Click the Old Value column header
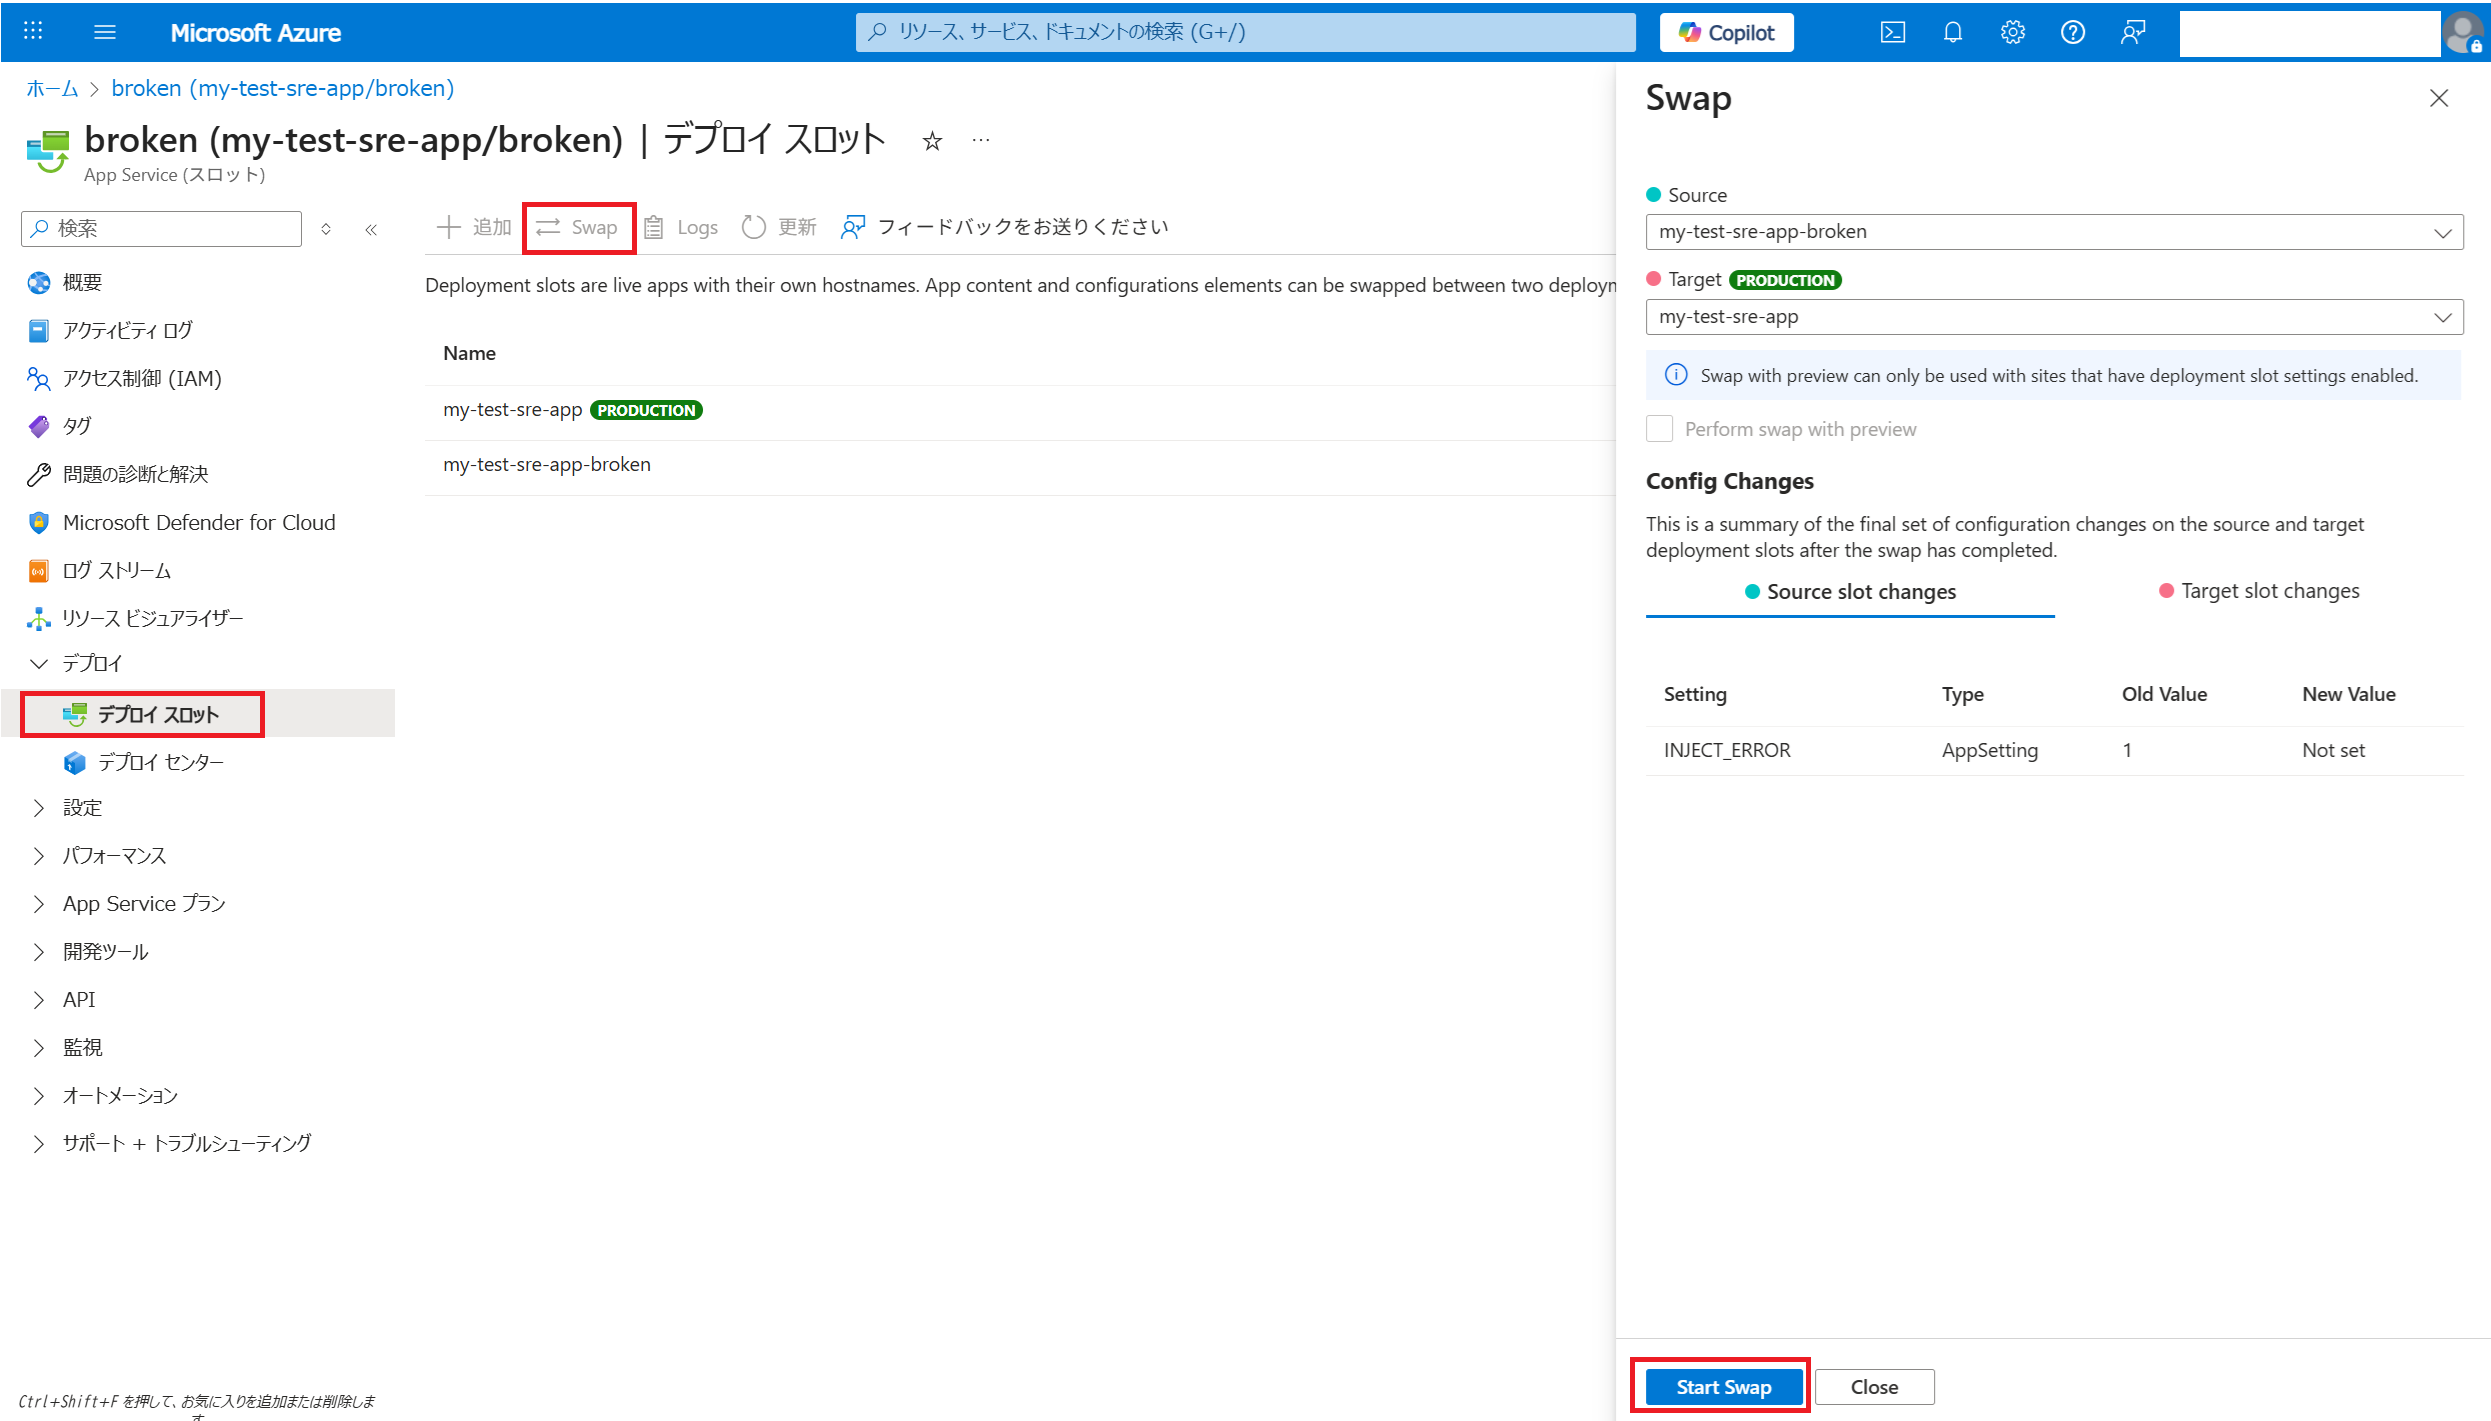This screenshot has width=2491, height=1421. 2164,694
